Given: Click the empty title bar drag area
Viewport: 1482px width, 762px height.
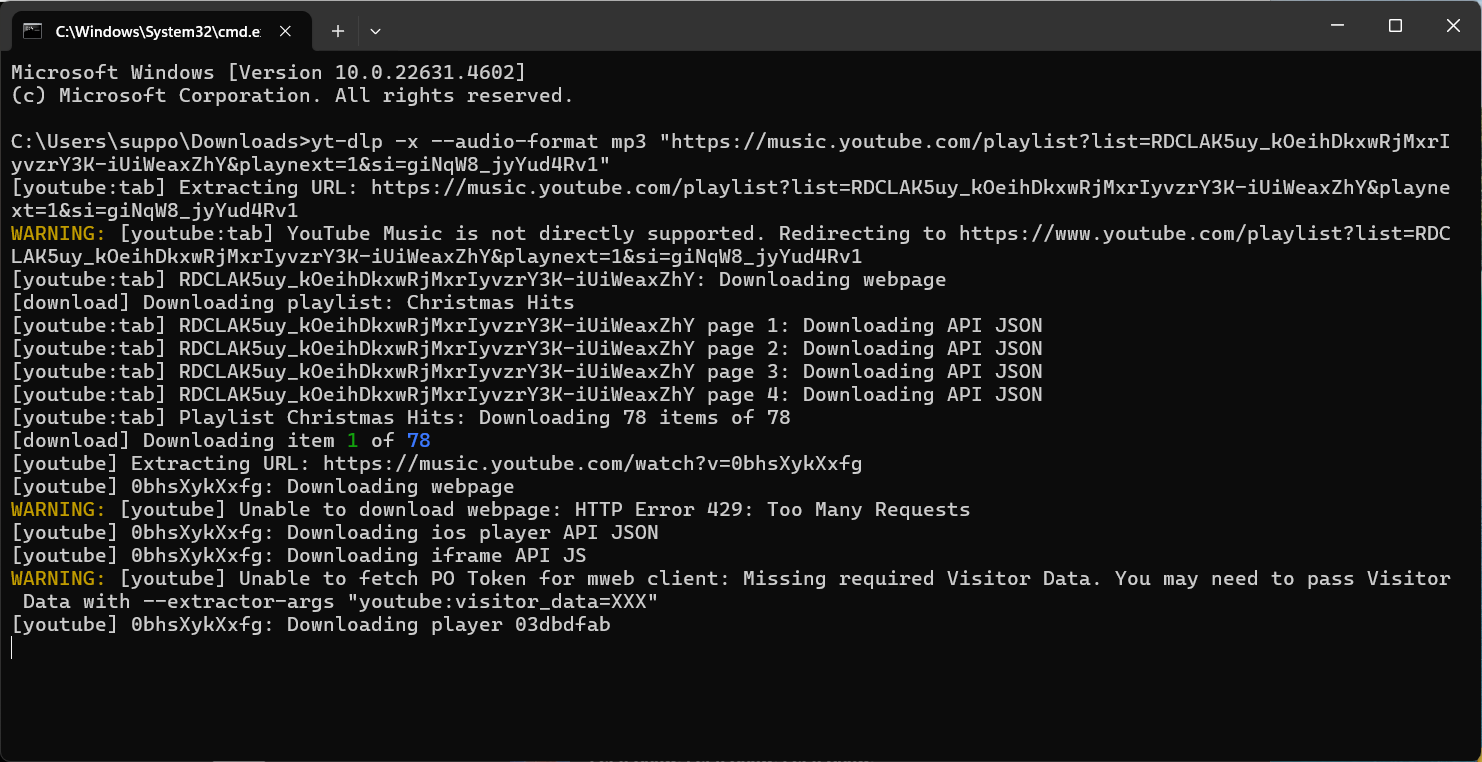Looking at the screenshot, I should [850, 26].
